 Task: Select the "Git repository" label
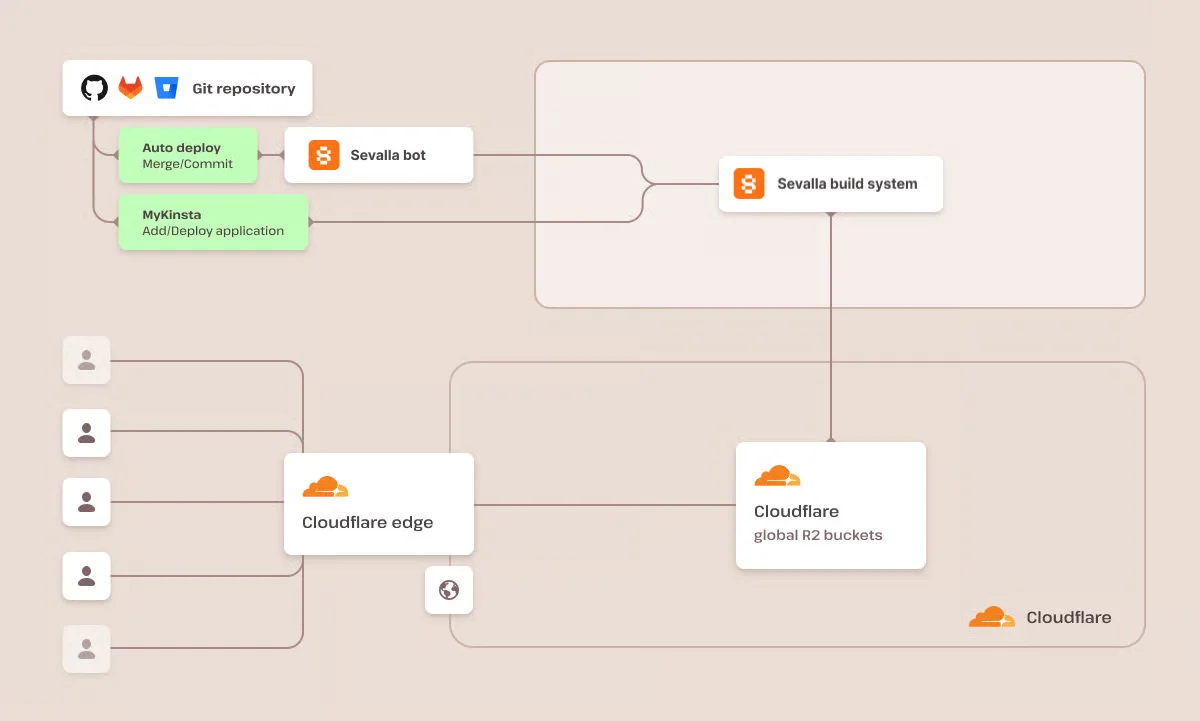244,88
